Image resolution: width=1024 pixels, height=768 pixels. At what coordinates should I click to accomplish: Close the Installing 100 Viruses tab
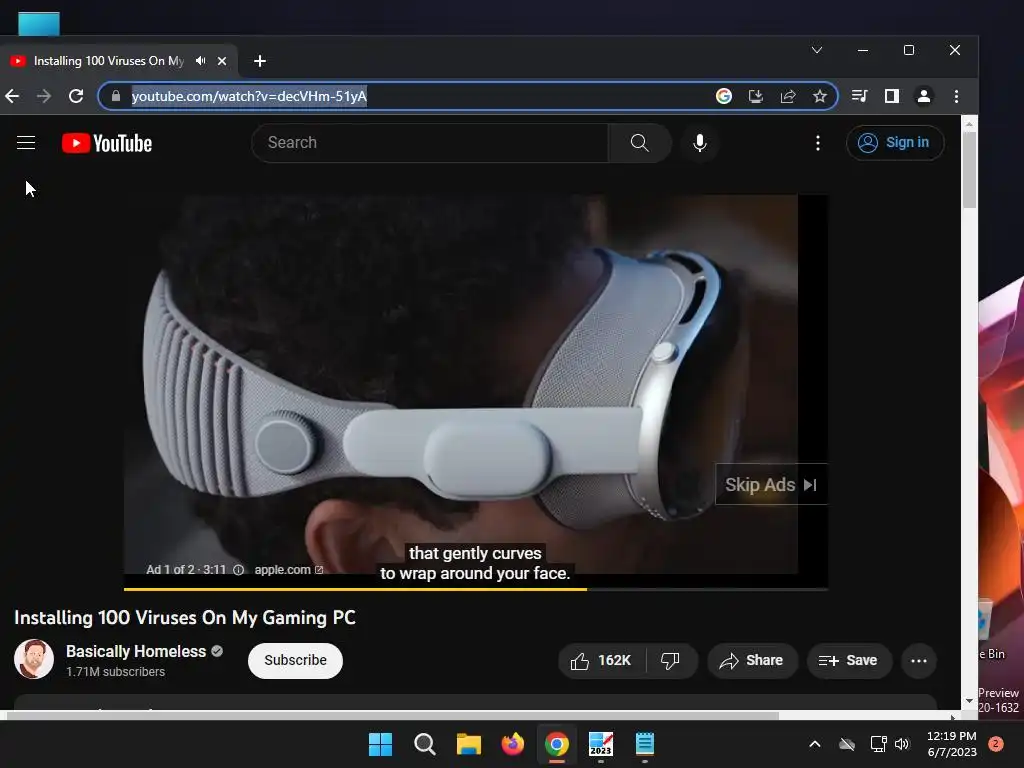(x=222, y=61)
